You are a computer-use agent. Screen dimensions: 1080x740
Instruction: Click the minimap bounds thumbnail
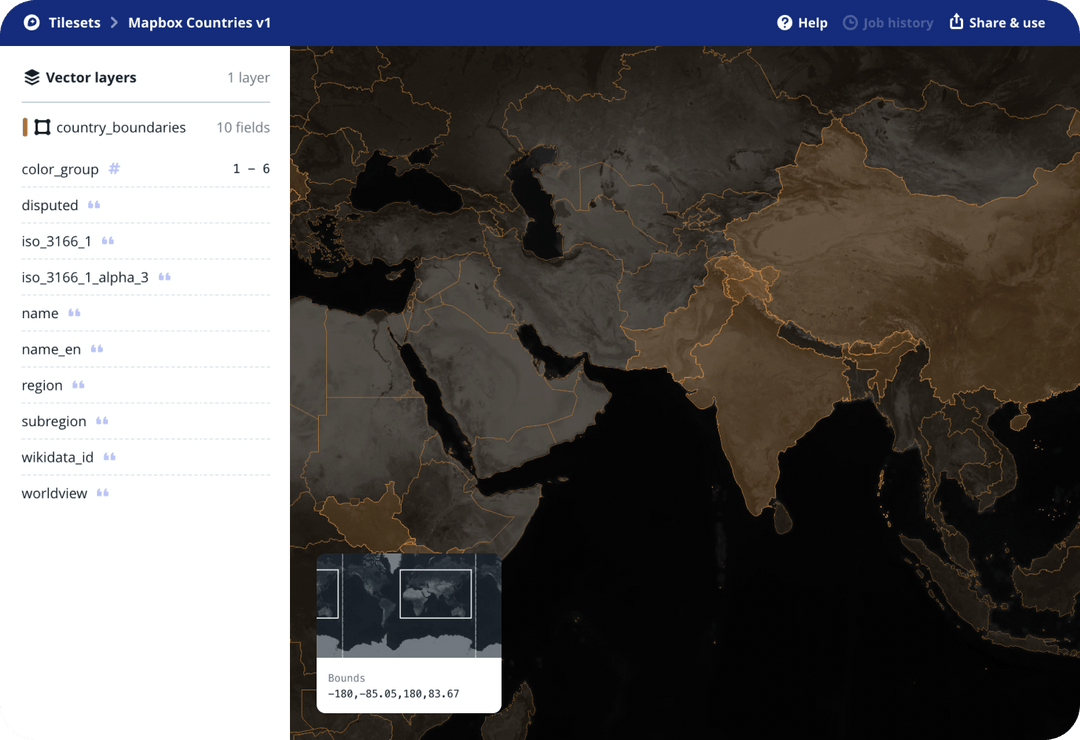[409, 607]
